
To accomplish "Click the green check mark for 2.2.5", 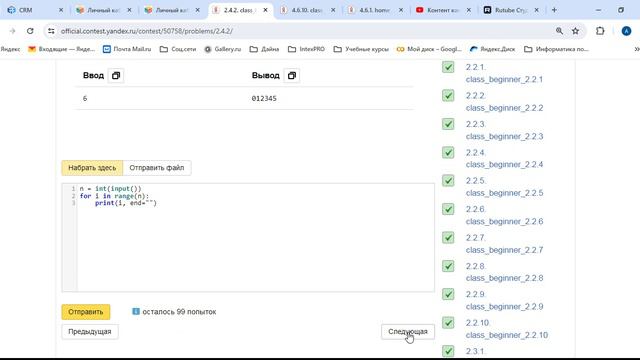I will [x=448, y=180].
